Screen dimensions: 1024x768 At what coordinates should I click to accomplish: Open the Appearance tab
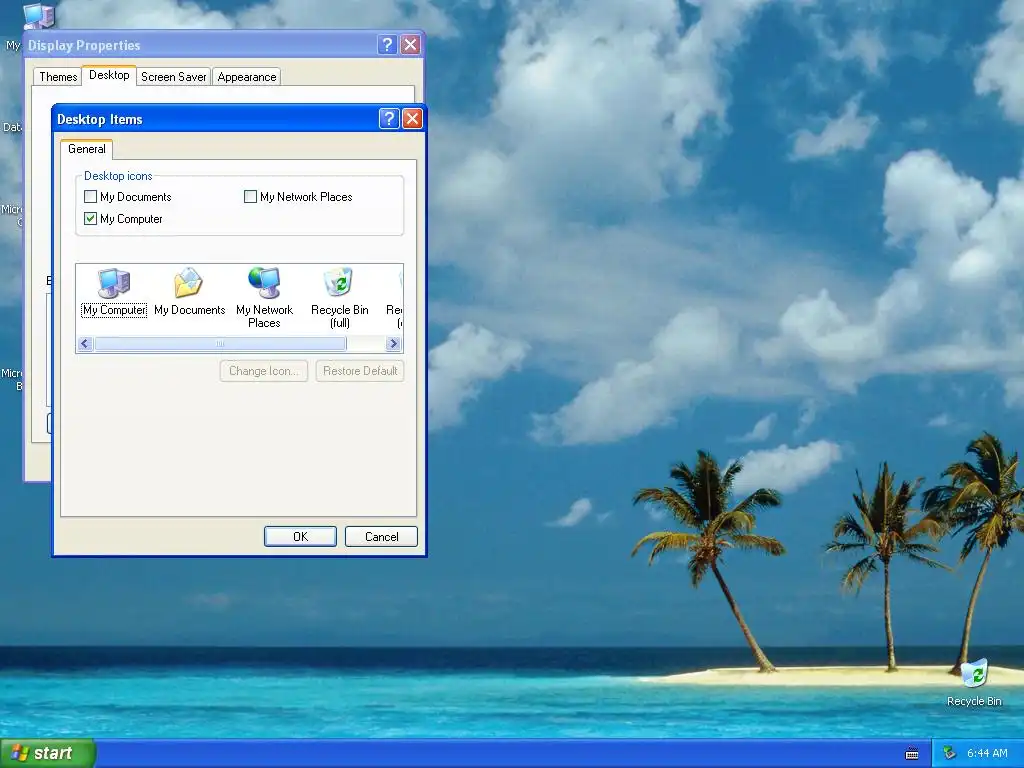[247, 77]
